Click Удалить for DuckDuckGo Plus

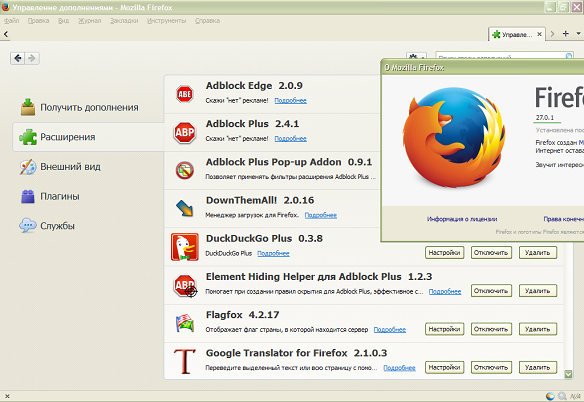(537, 253)
